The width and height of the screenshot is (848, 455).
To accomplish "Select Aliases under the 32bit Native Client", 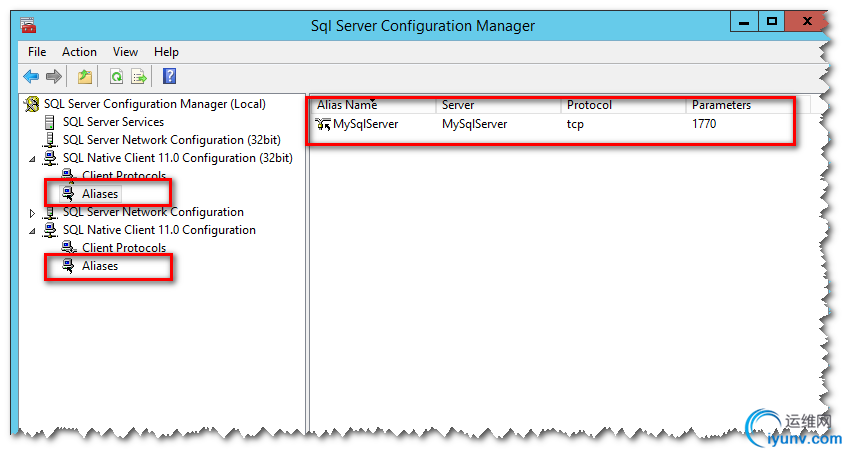I will 100,194.
